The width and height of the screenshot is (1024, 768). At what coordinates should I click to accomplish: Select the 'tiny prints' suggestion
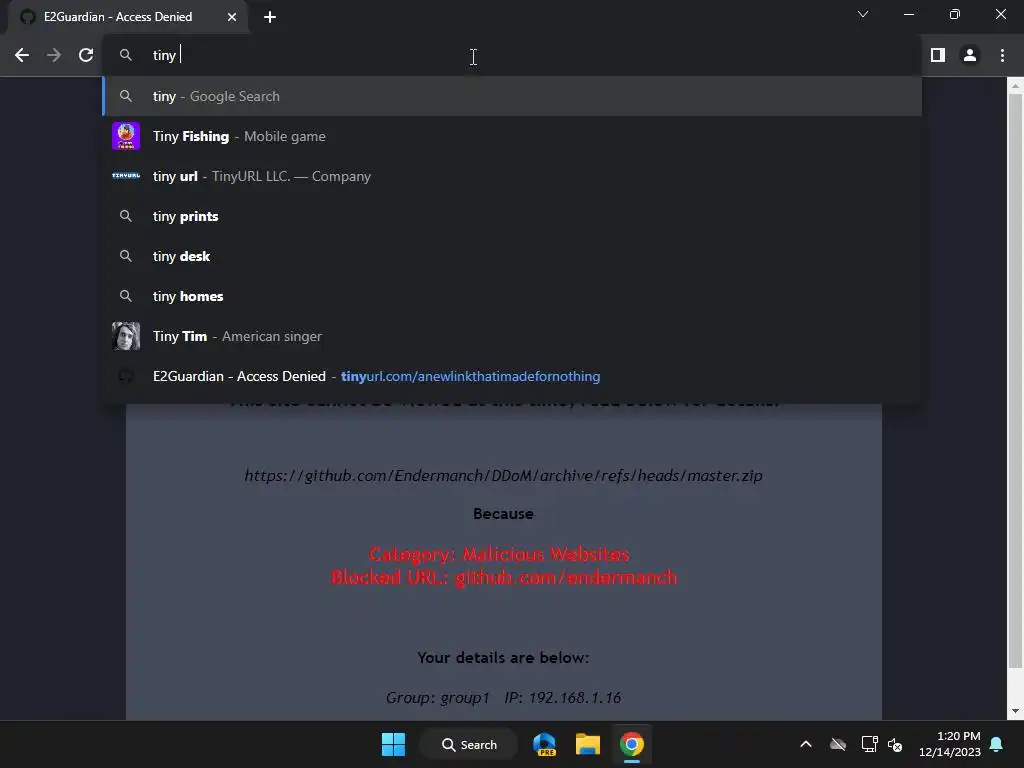coord(512,216)
